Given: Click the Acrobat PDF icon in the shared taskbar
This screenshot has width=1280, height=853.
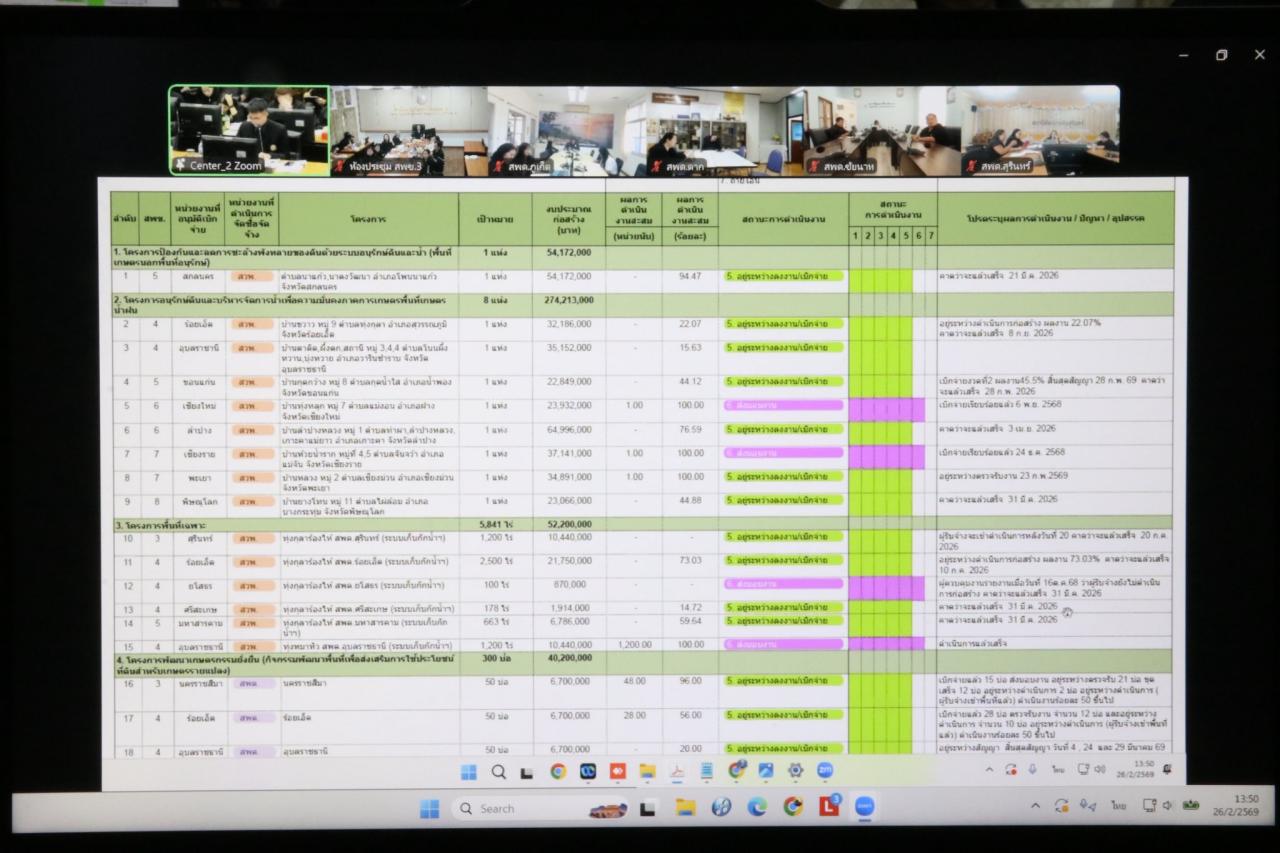Looking at the screenshot, I should point(677,771).
